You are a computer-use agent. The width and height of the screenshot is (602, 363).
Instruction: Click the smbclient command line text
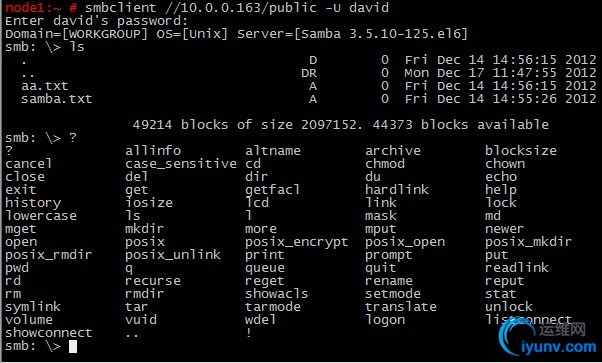237,7
